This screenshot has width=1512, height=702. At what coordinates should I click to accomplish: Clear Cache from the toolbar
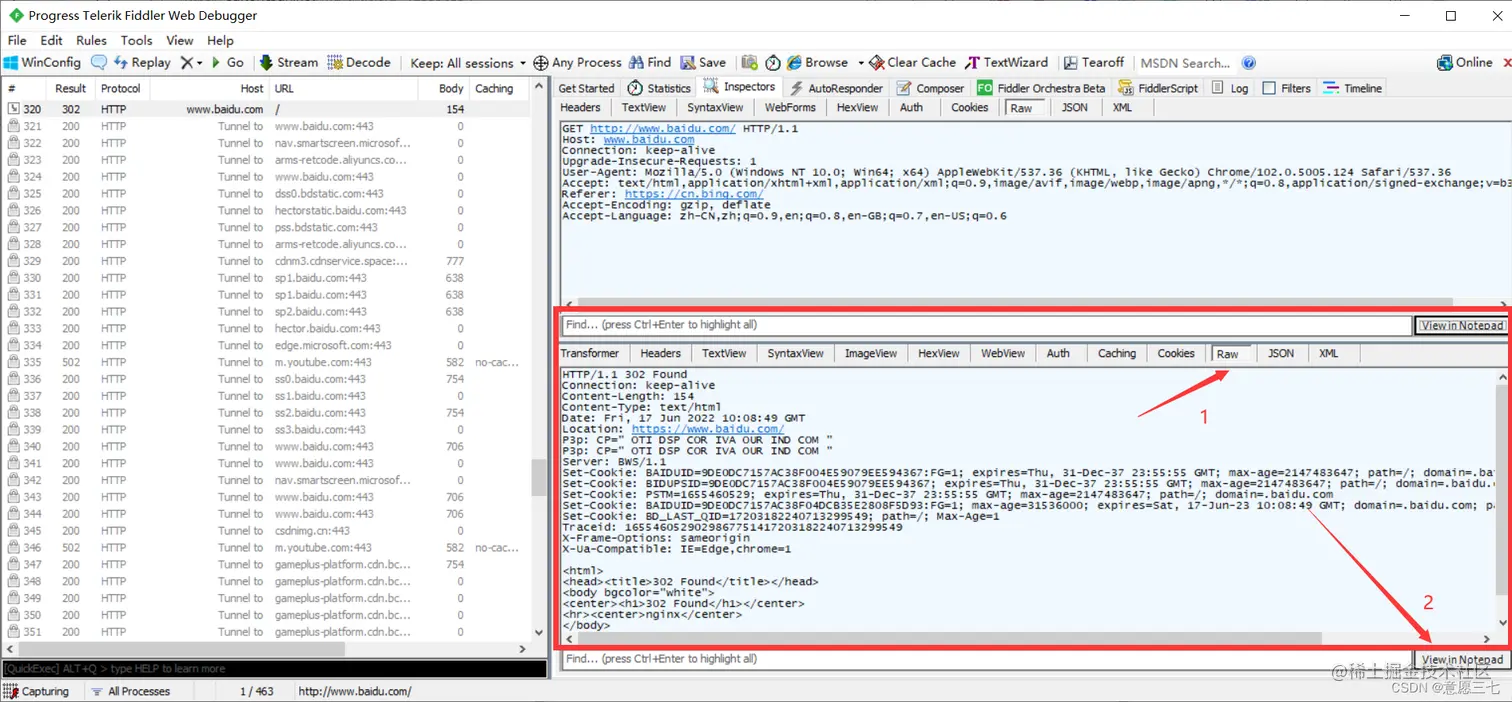[912, 62]
